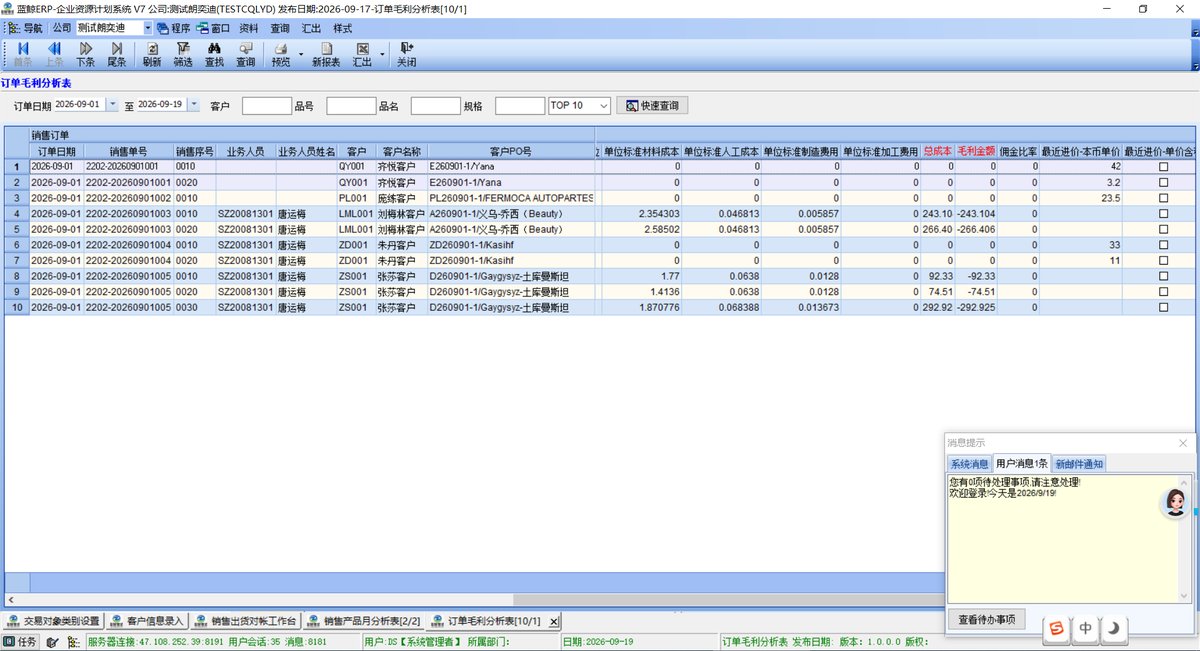The image size is (1200, 651).
Task: Tick the 最近进价-单价含税 checkbox in row 3
Action: (x=1163, y=198)
